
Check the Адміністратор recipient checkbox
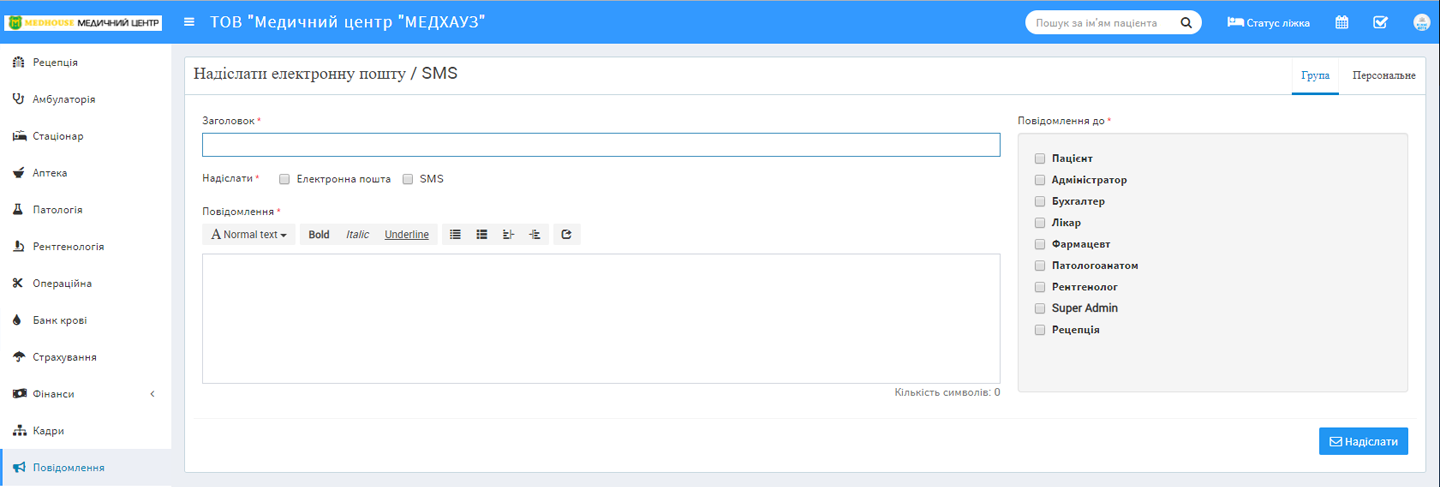[1040, 180]
